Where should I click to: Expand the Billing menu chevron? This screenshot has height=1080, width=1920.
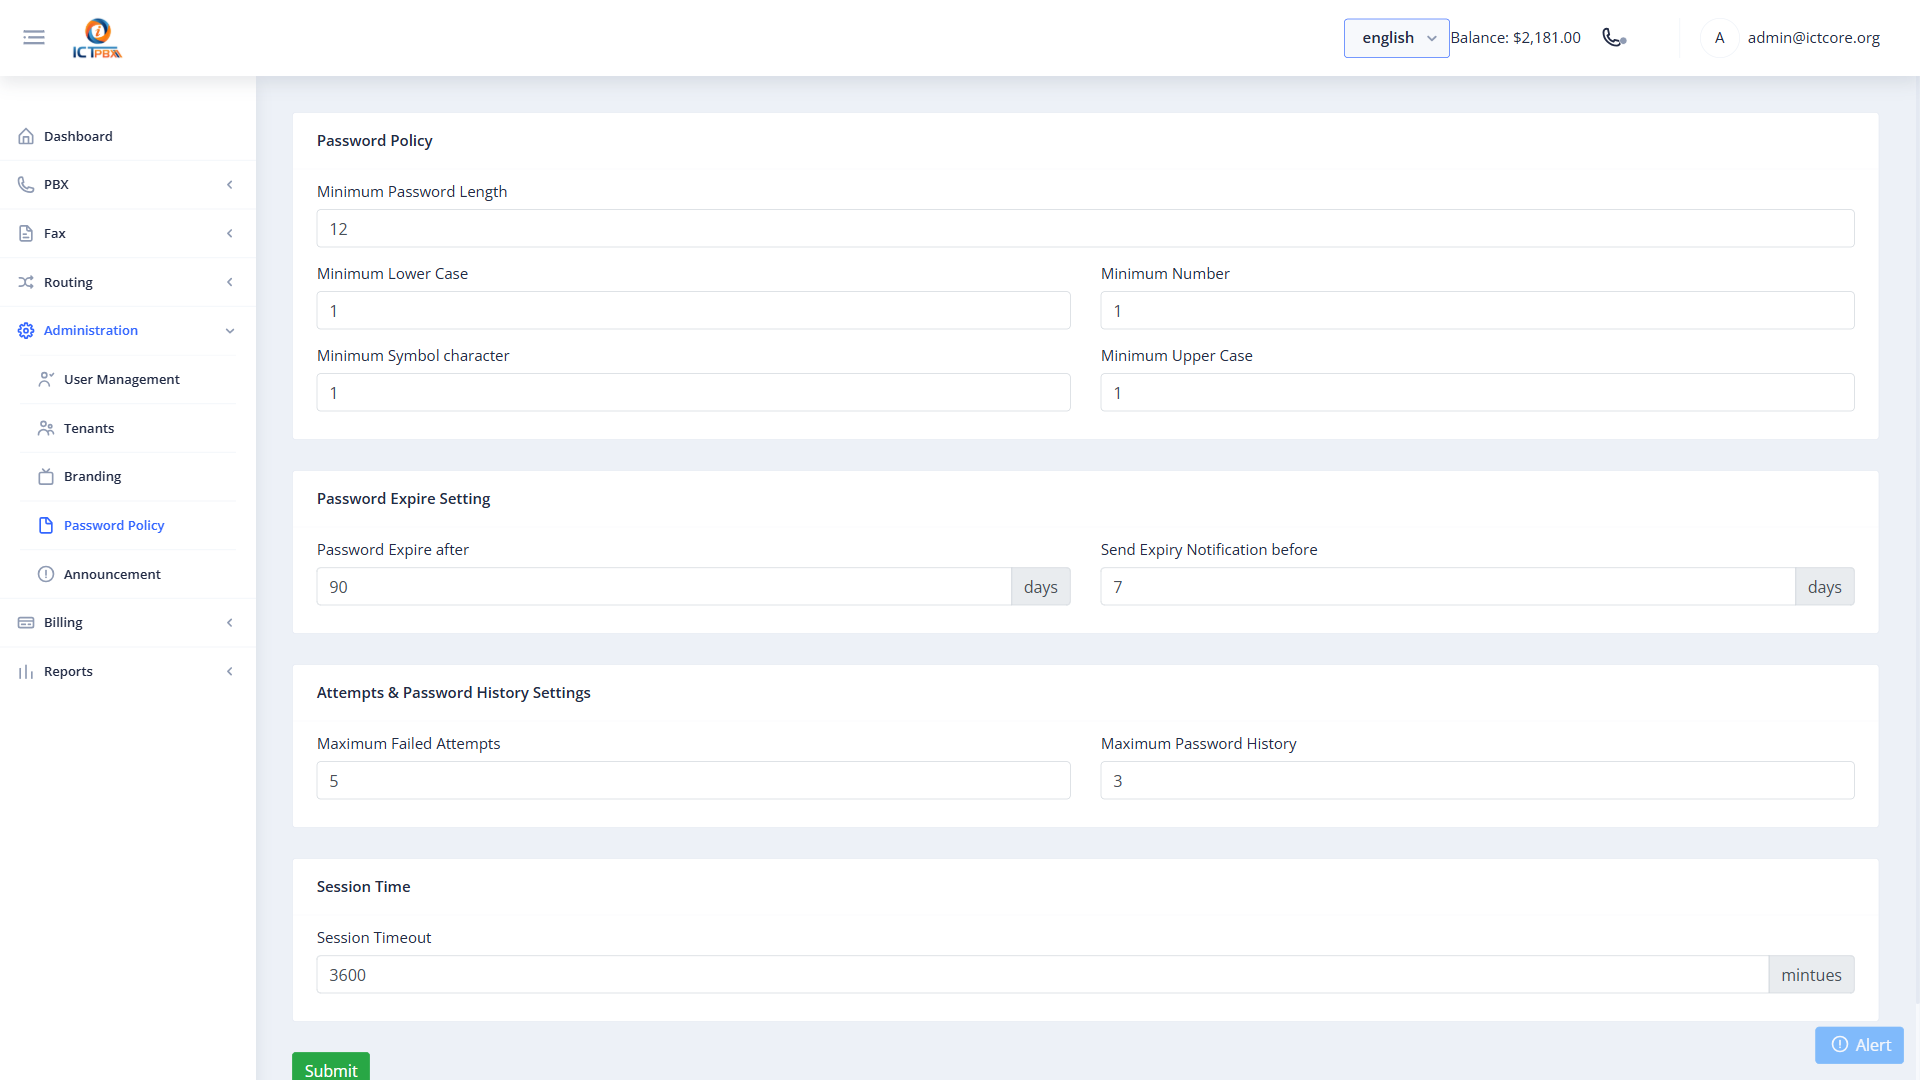(x=230, y=622)
